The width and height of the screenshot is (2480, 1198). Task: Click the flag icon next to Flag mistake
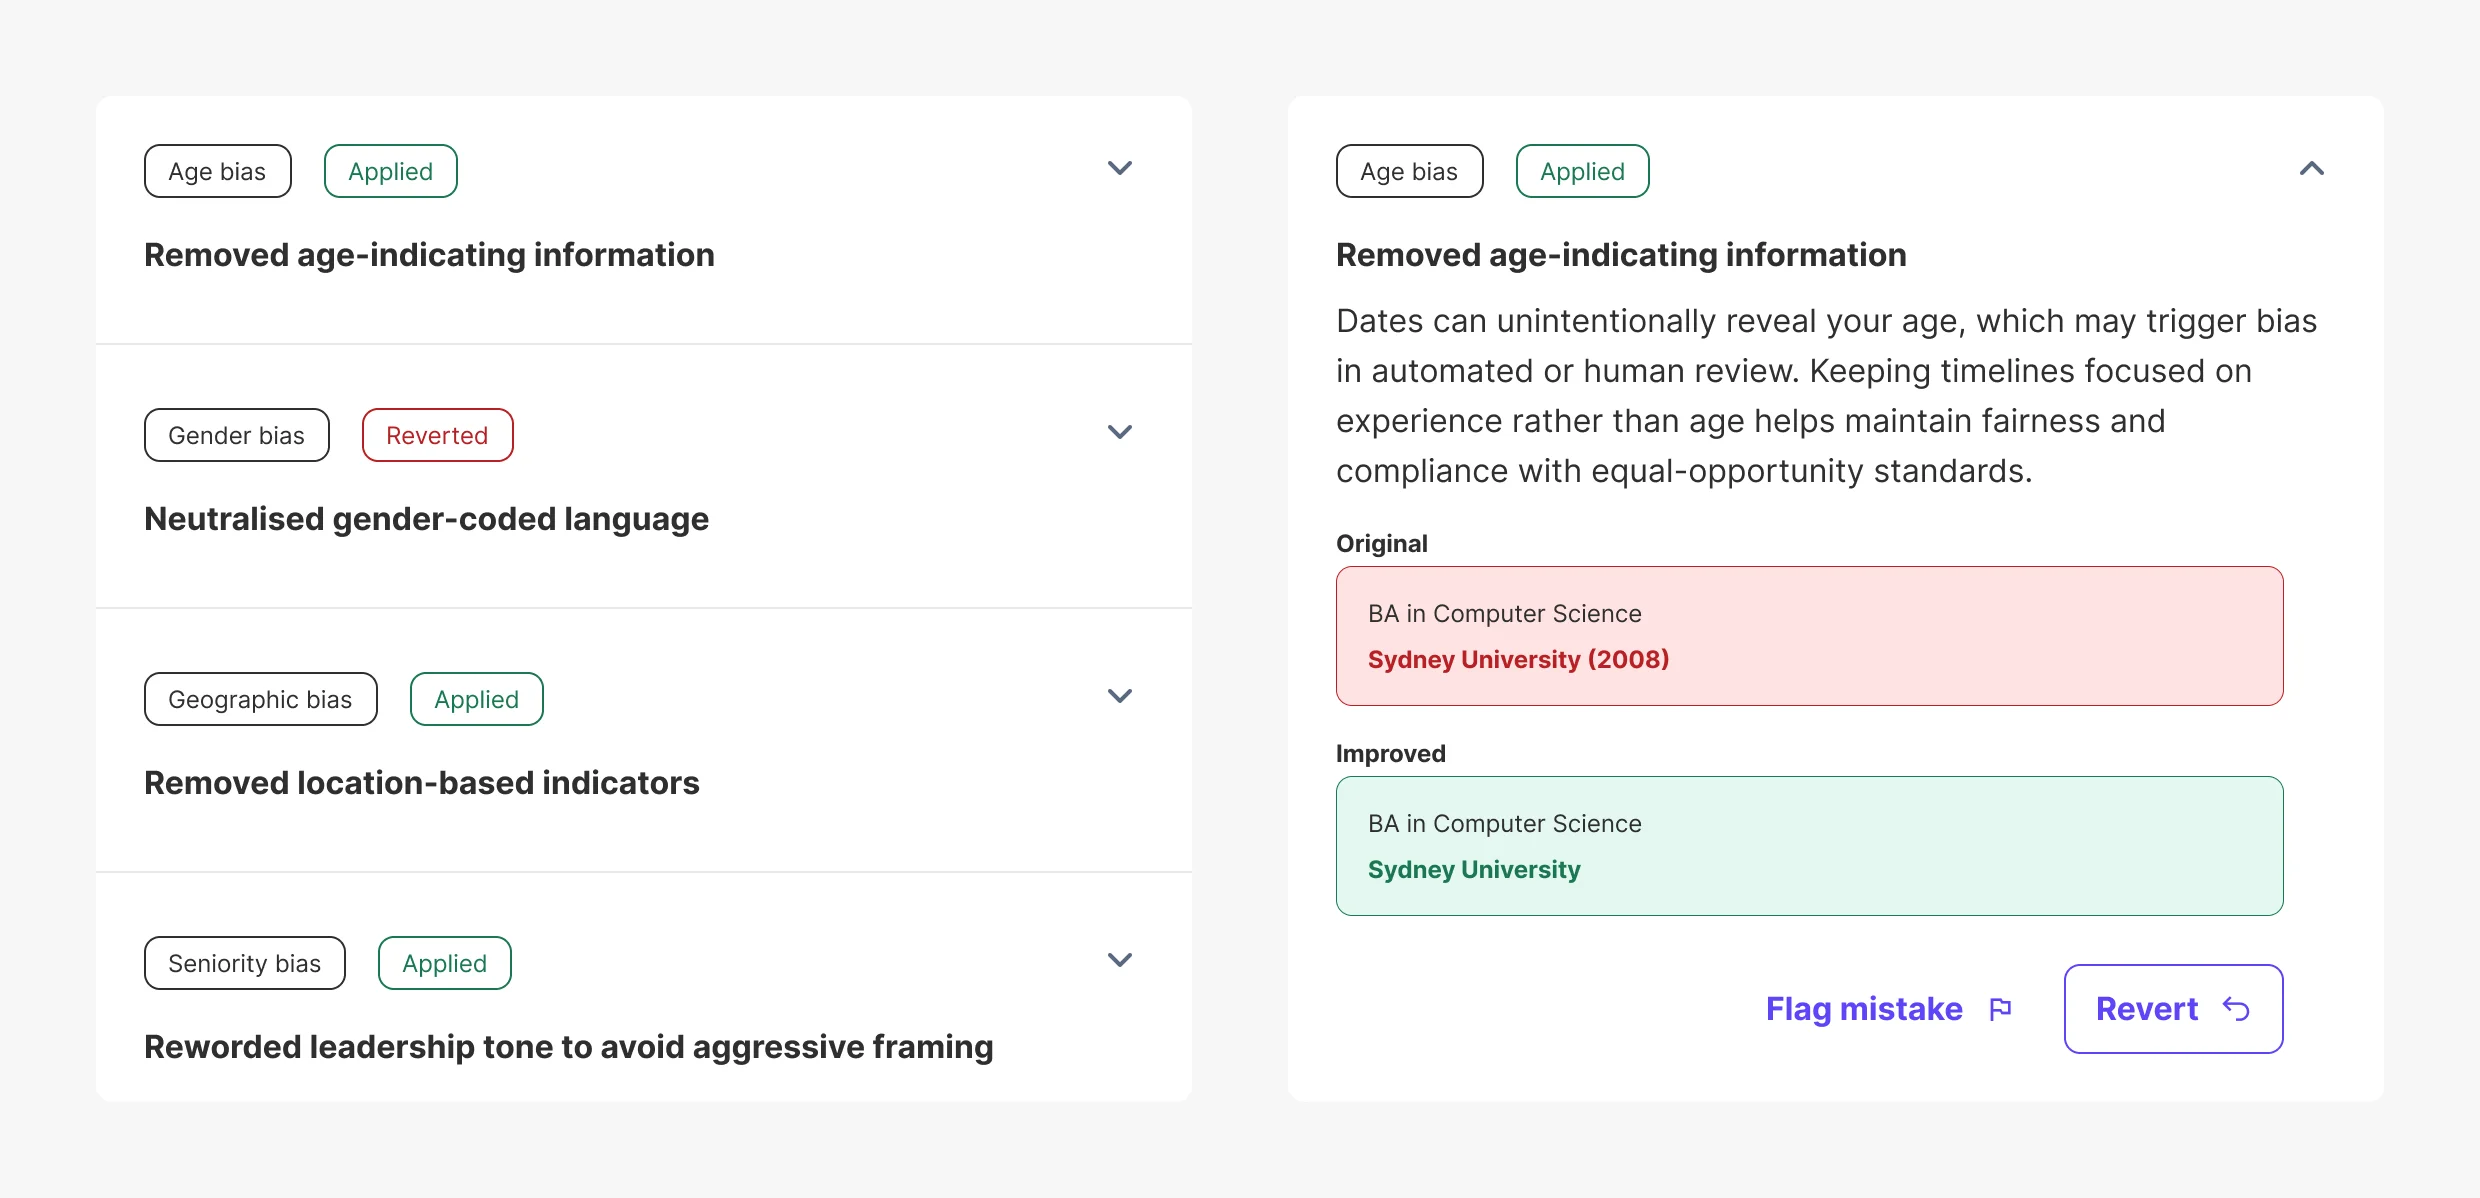click(x=2000, y=1009)
